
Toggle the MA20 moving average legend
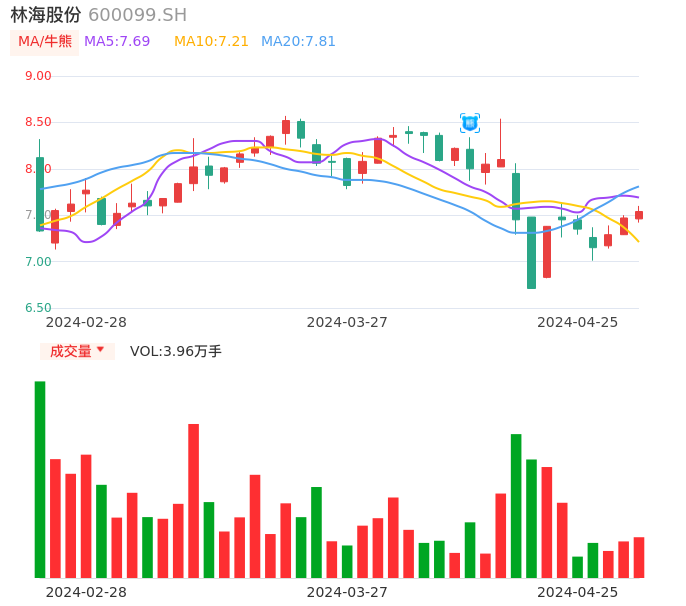click(x=298, y=42)
